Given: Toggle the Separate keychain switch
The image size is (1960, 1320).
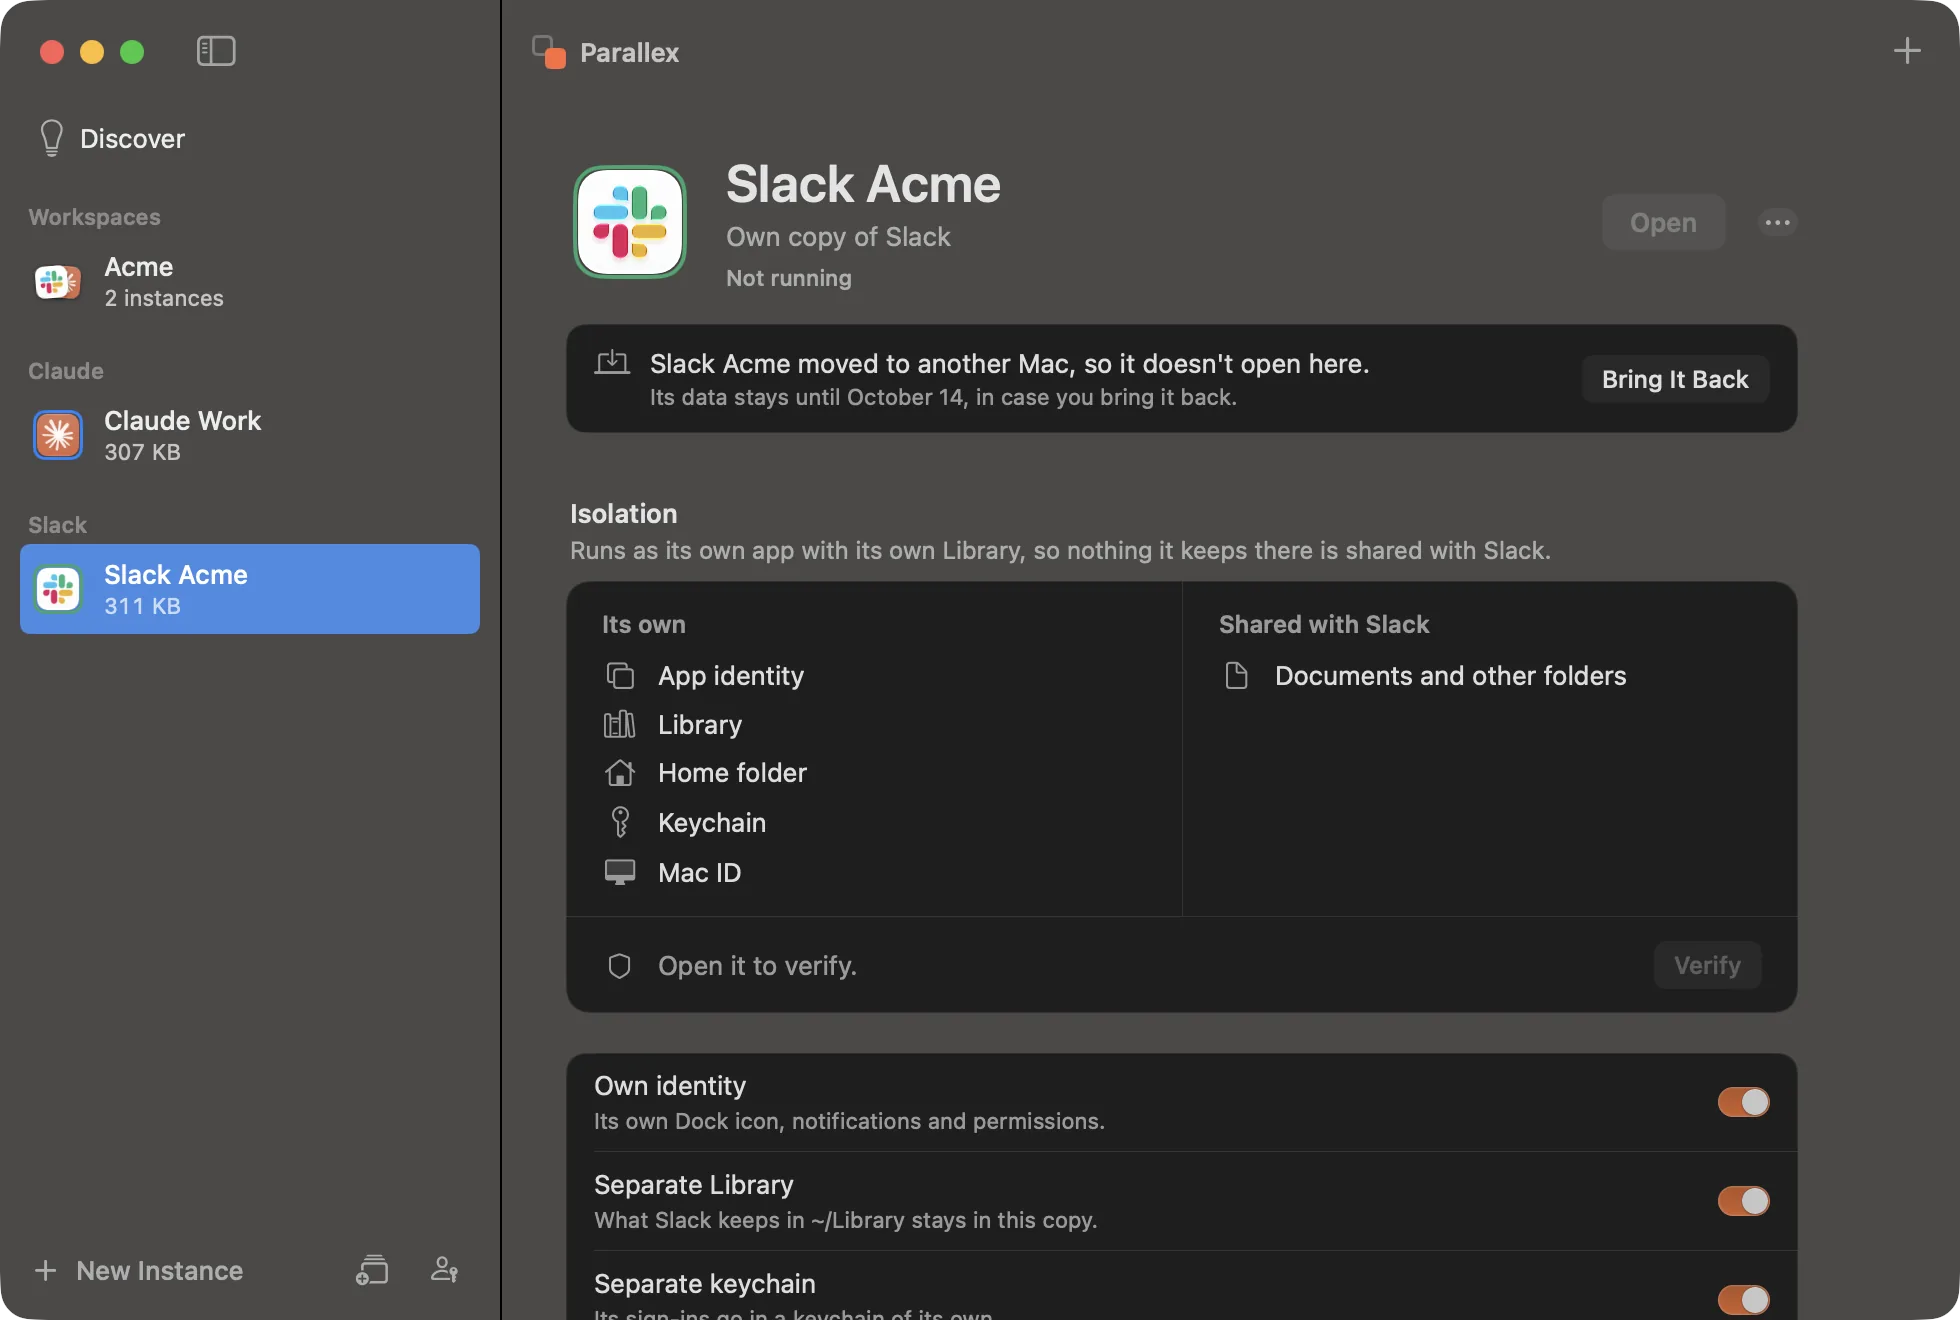Looking at the screenshot, I should pyautogui.click(x=1743, y=1299).
